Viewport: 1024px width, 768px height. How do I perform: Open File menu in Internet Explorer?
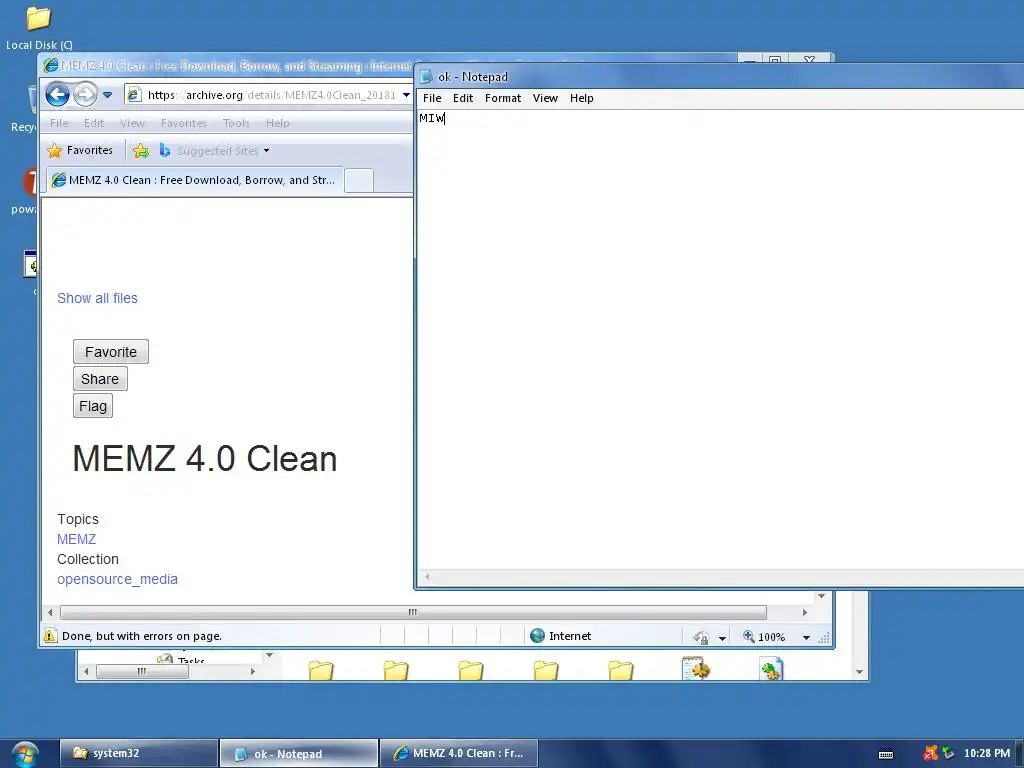pyautogui.click(x=59, y=123)
